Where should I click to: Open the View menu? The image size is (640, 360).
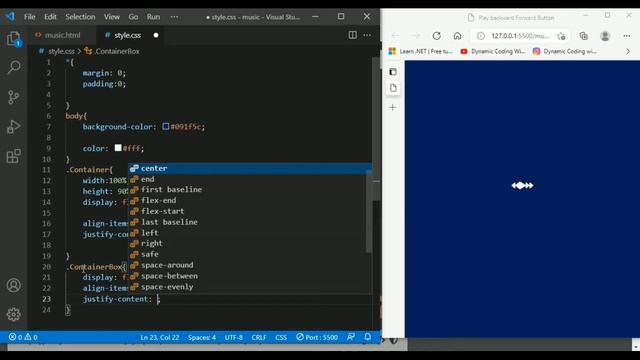[111, 17]
